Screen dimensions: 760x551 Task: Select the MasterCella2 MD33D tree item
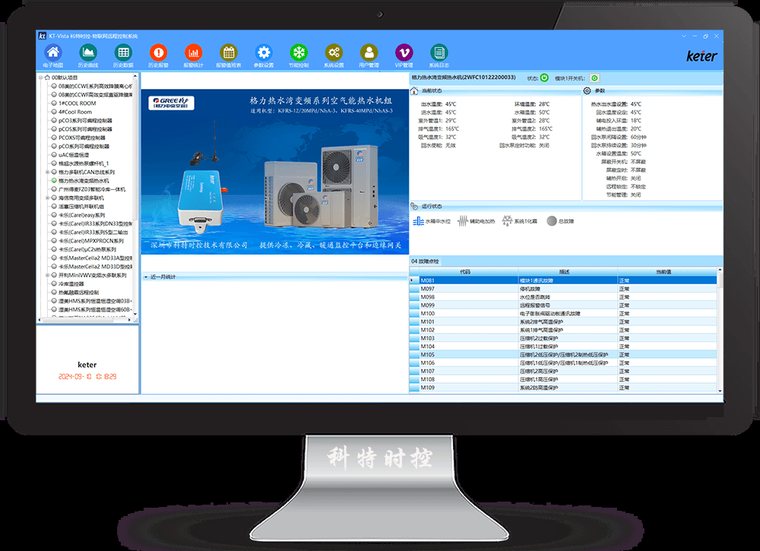[x=92, y=267]
